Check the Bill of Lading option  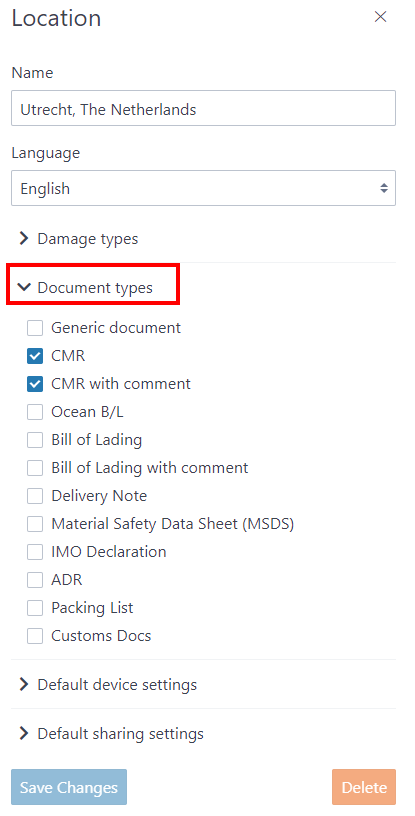(x=35, y=440)
